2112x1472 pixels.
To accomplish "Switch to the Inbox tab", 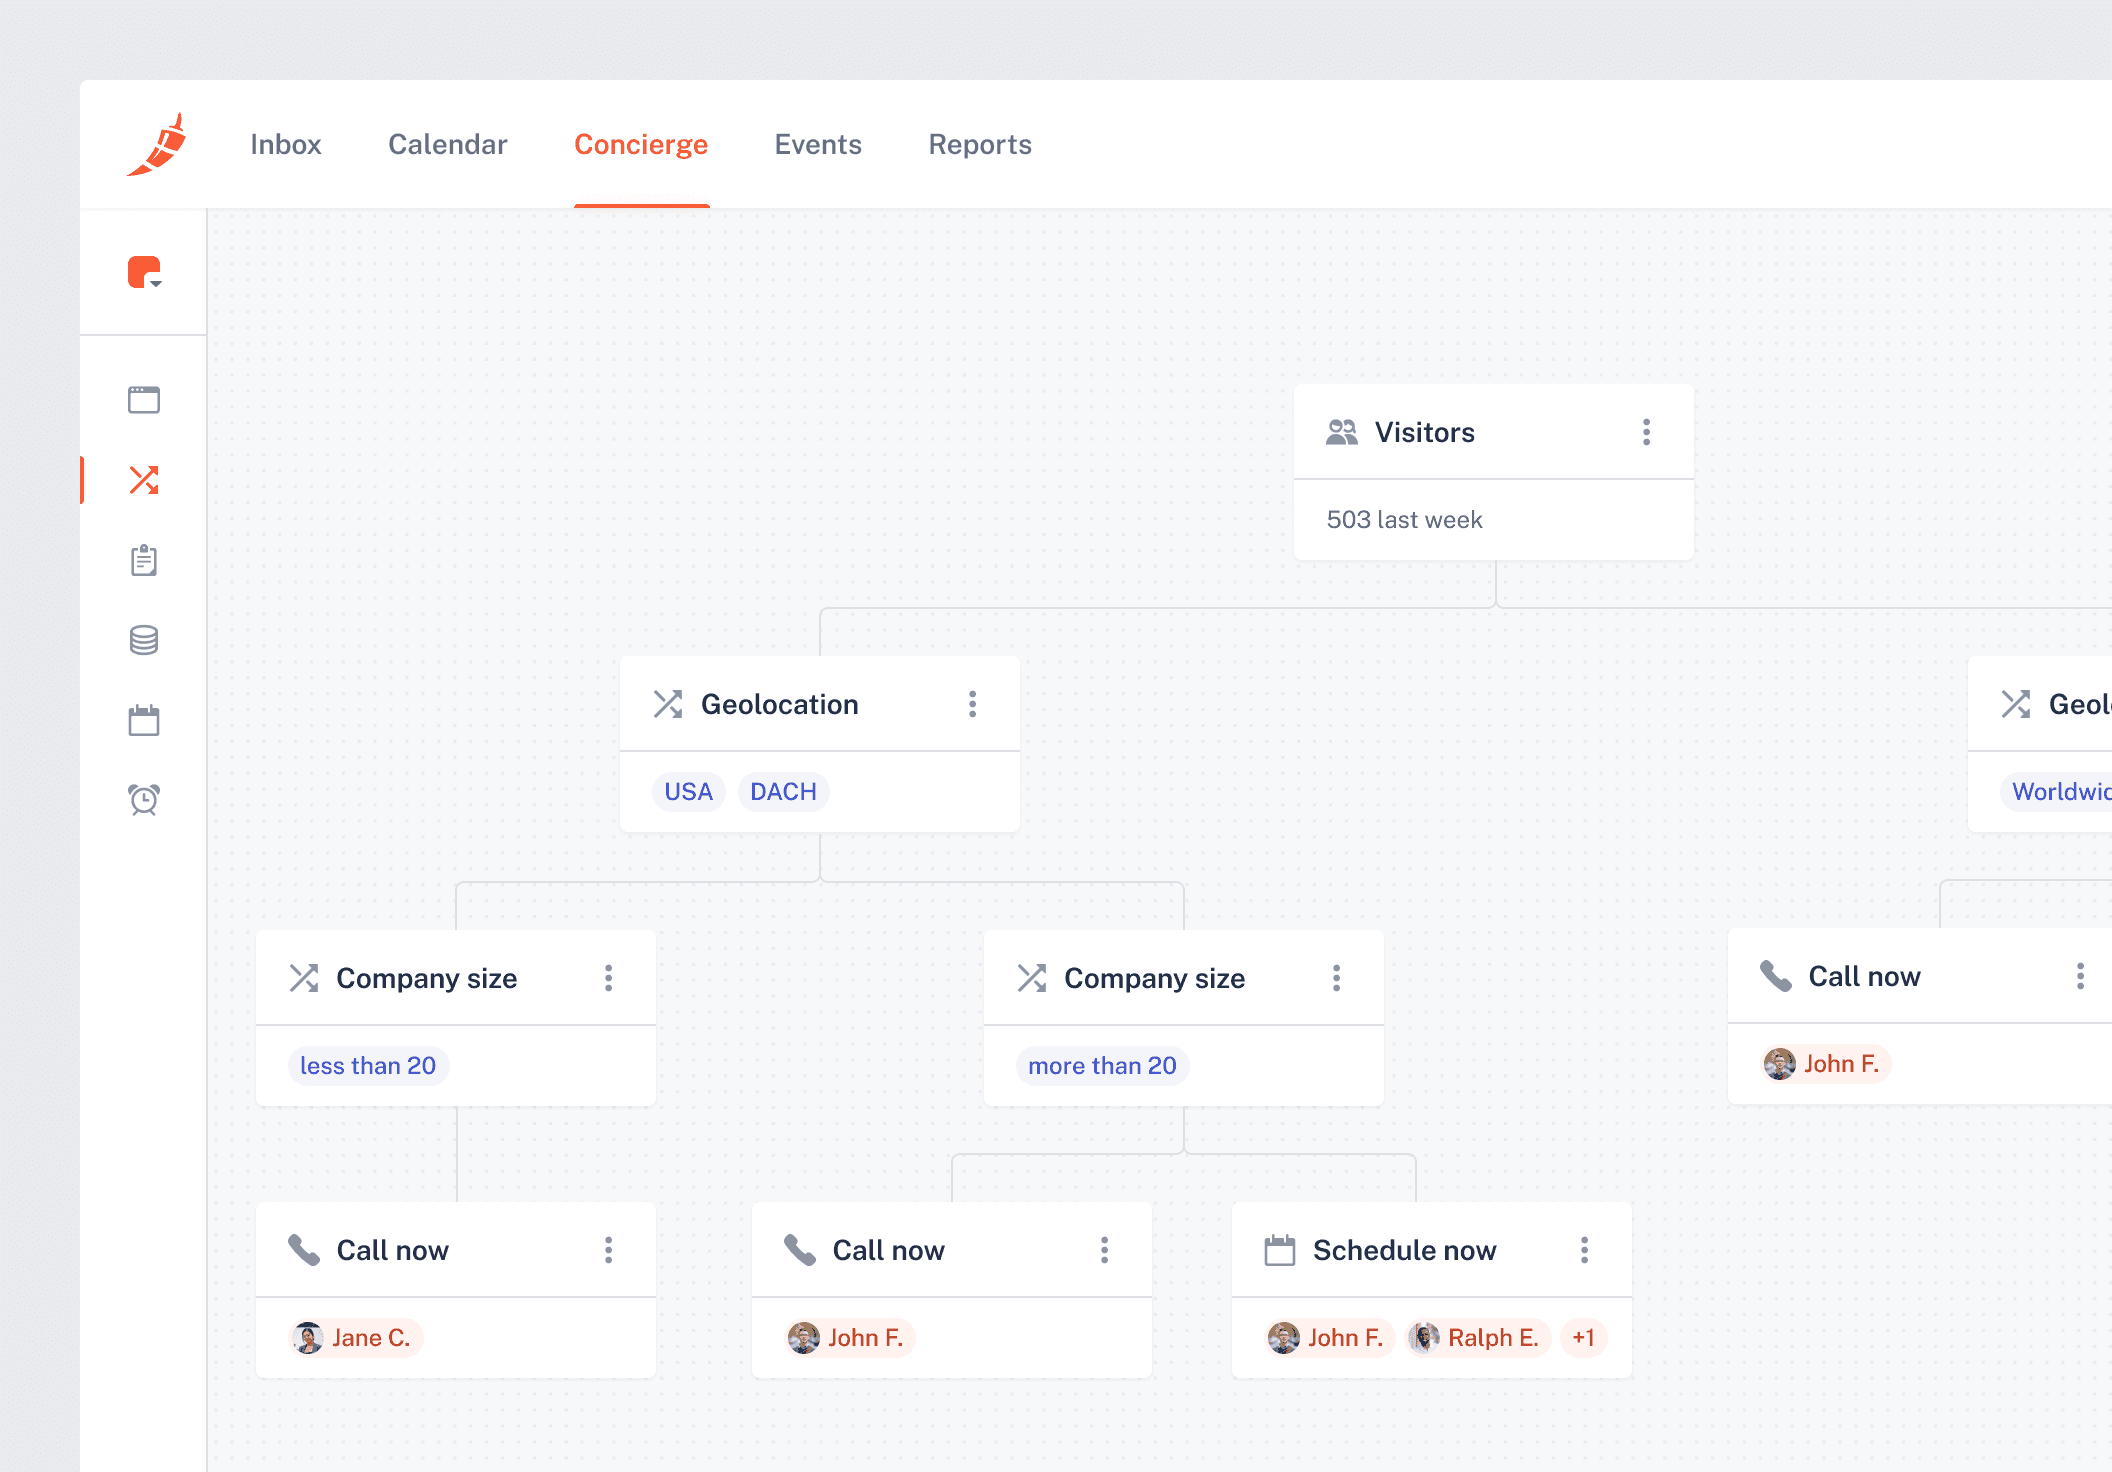I will (x=286, y=145).
